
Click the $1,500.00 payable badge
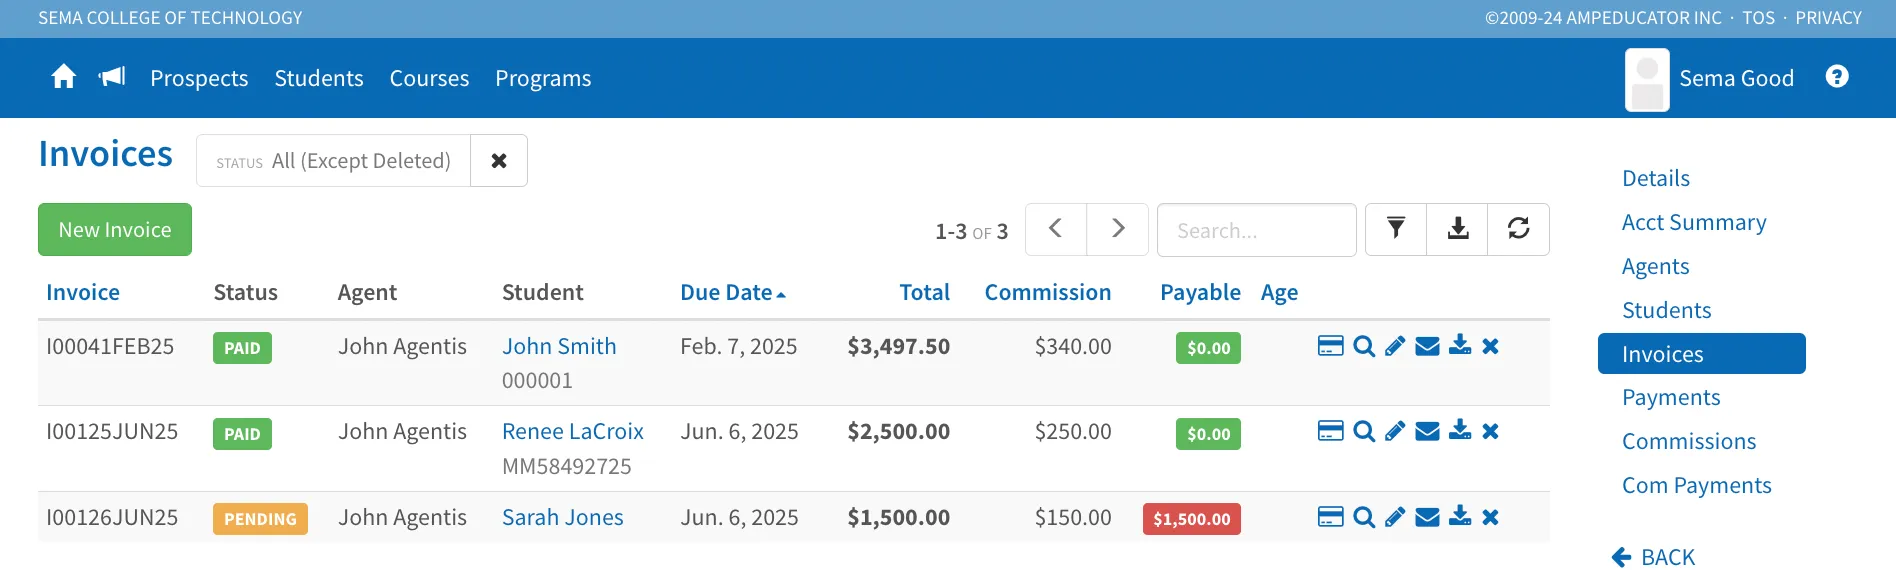click(x=1192, y=519)
